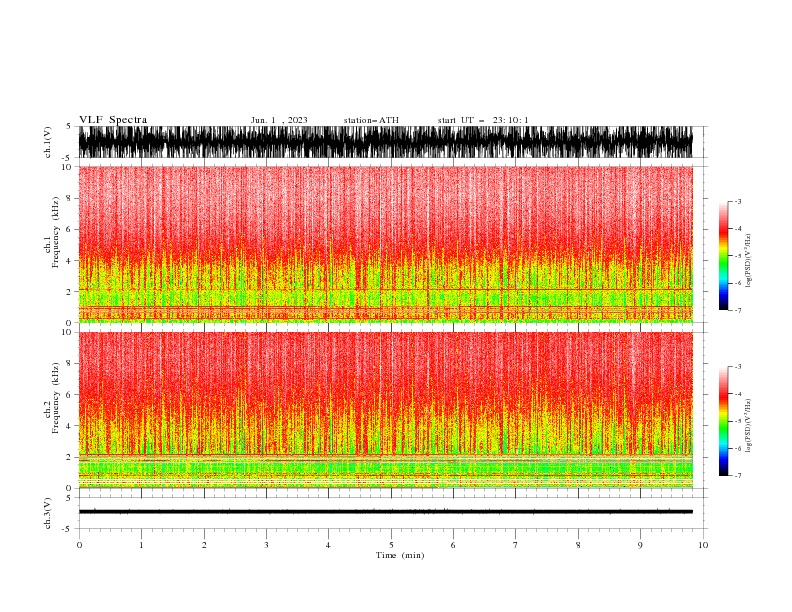The image size is (792, 612).
Task: Select the date label Jun. 1, 2023
Action: 279,120
